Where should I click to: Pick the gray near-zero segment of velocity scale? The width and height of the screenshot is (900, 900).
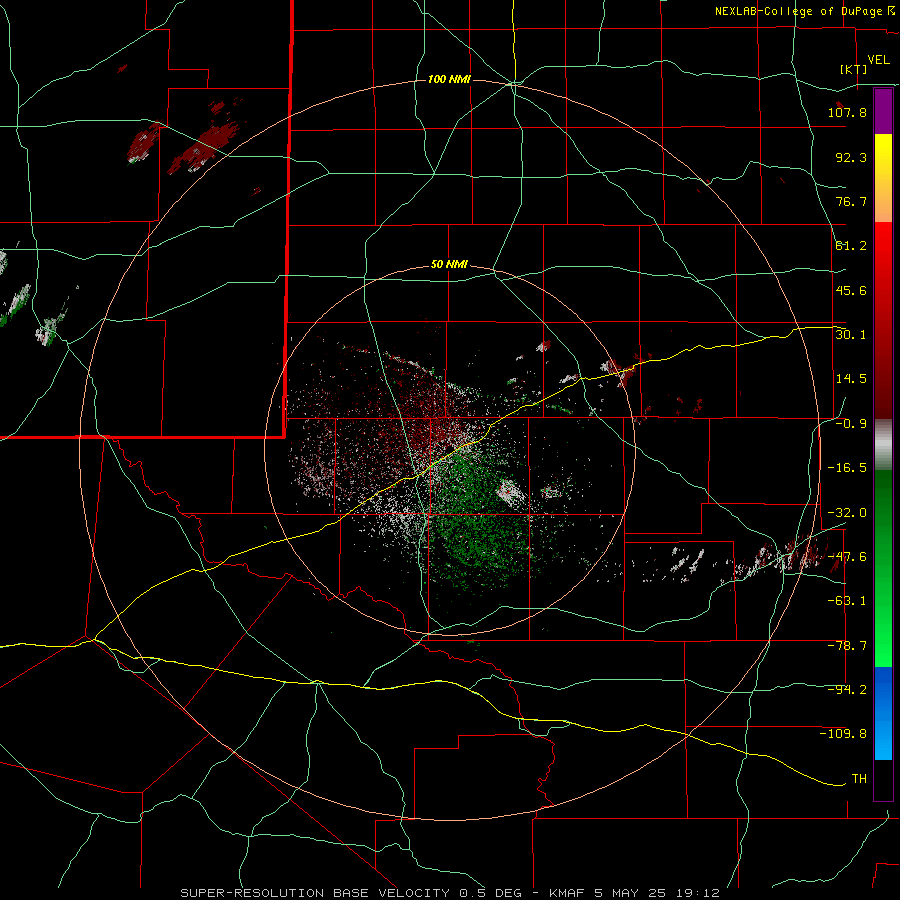click(883, 445)
